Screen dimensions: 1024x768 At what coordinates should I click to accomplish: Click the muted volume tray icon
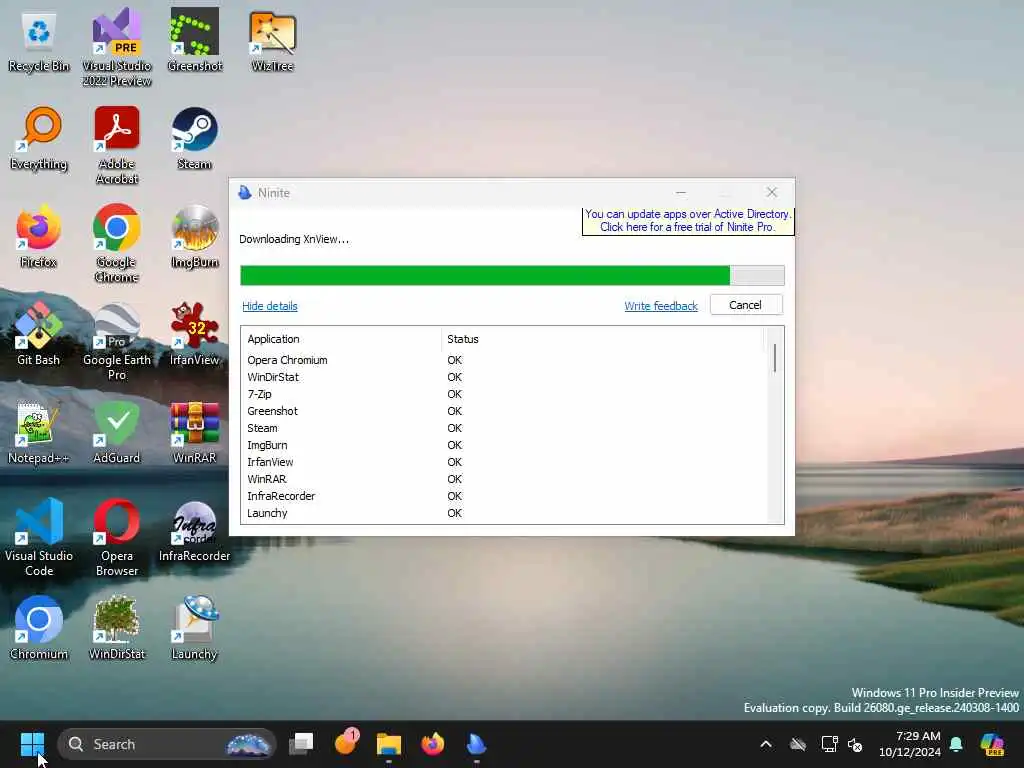click(855, 744)
